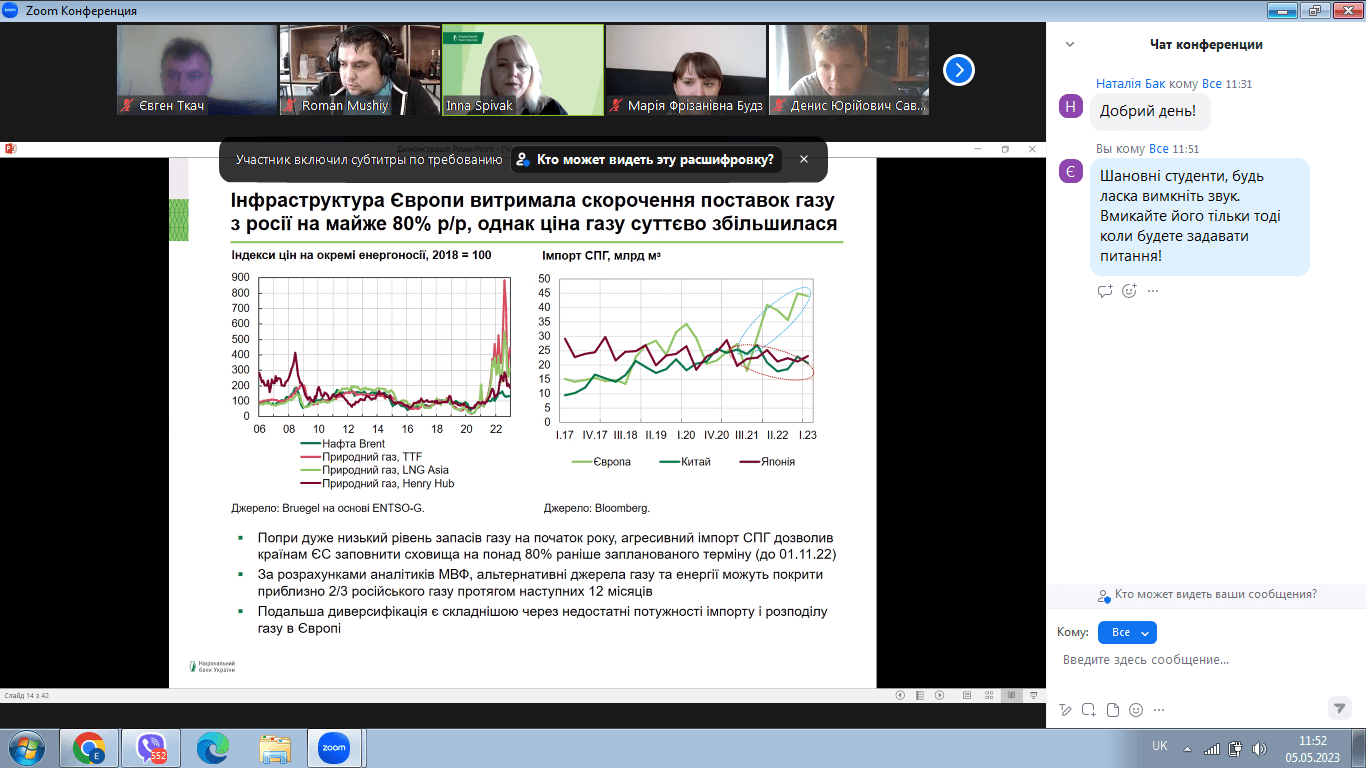Open Windows Explorer from taskbar
The width and height of the screenshot is (1366, 768).
pyautogui.click(x=273, y=748)
